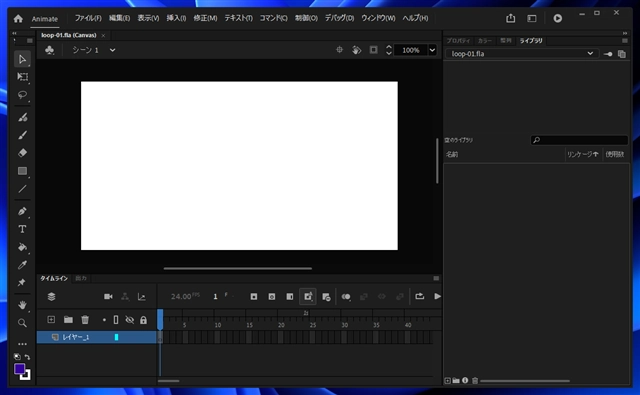
Task: Switch to the Timeline tab
Action: pyautogui.click(x=54, y=278)
